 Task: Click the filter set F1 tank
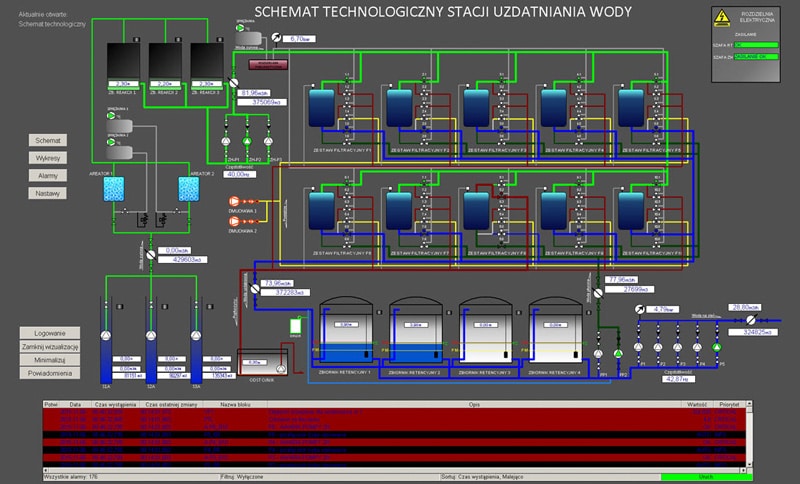322,106
